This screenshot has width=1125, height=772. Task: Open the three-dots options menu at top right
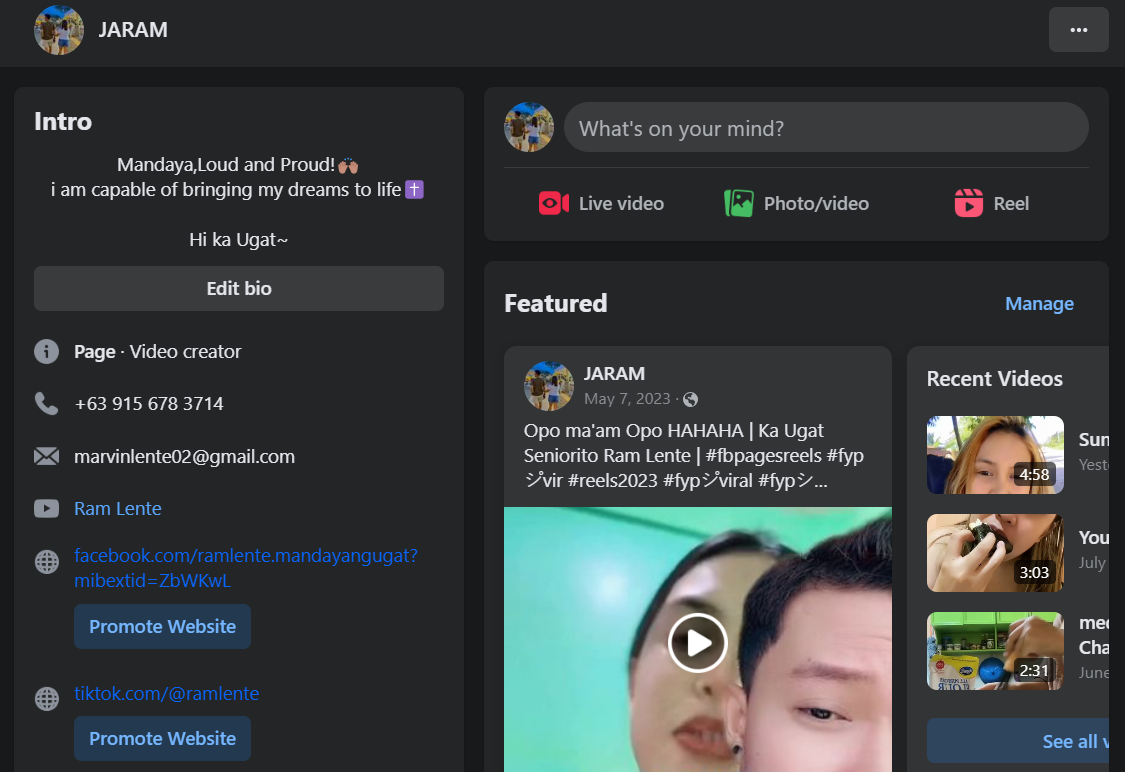pos(1078,29)
